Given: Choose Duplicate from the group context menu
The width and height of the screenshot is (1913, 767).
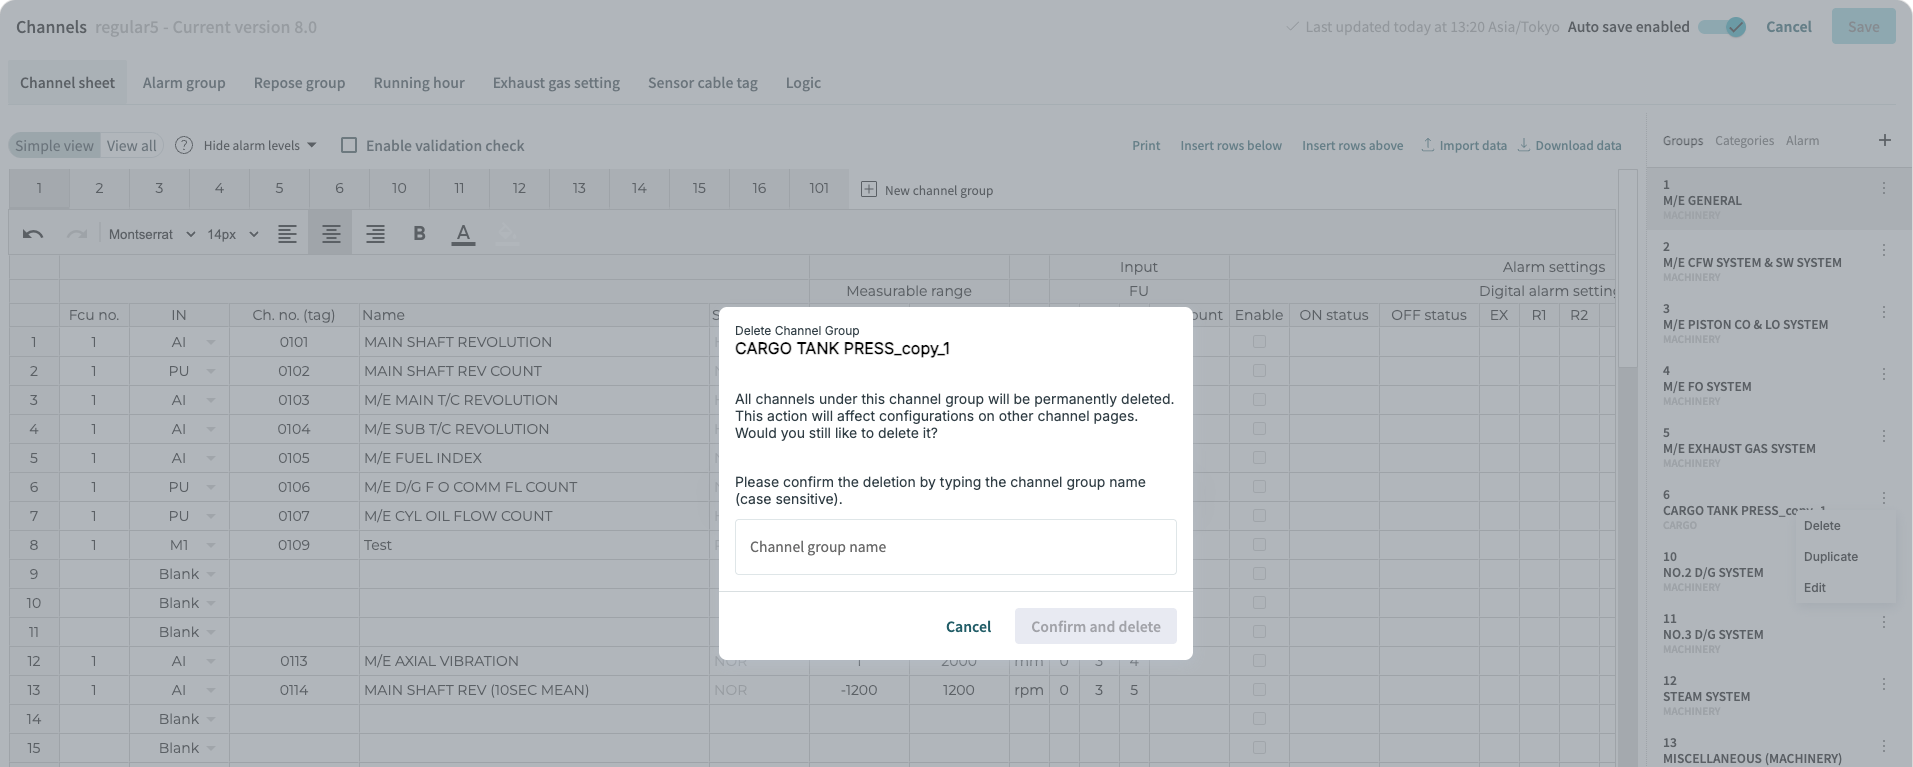Looking at the screenshot, I should (x=1831, y=557).
